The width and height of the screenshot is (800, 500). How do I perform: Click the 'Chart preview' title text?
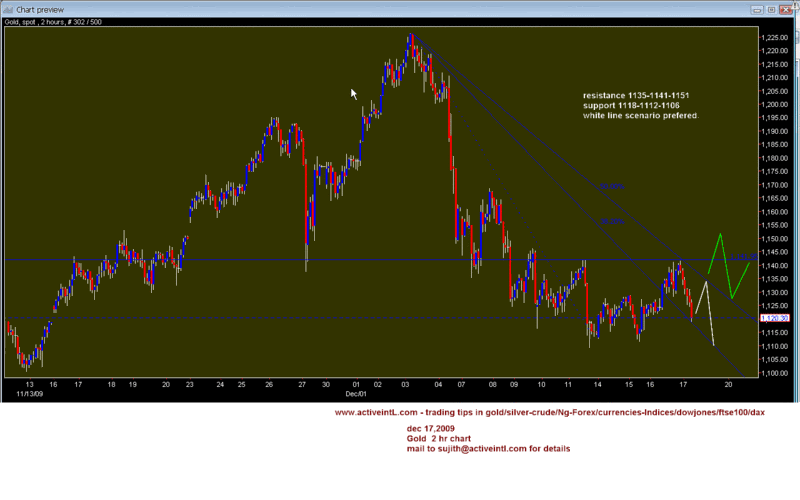coord(40,10)
